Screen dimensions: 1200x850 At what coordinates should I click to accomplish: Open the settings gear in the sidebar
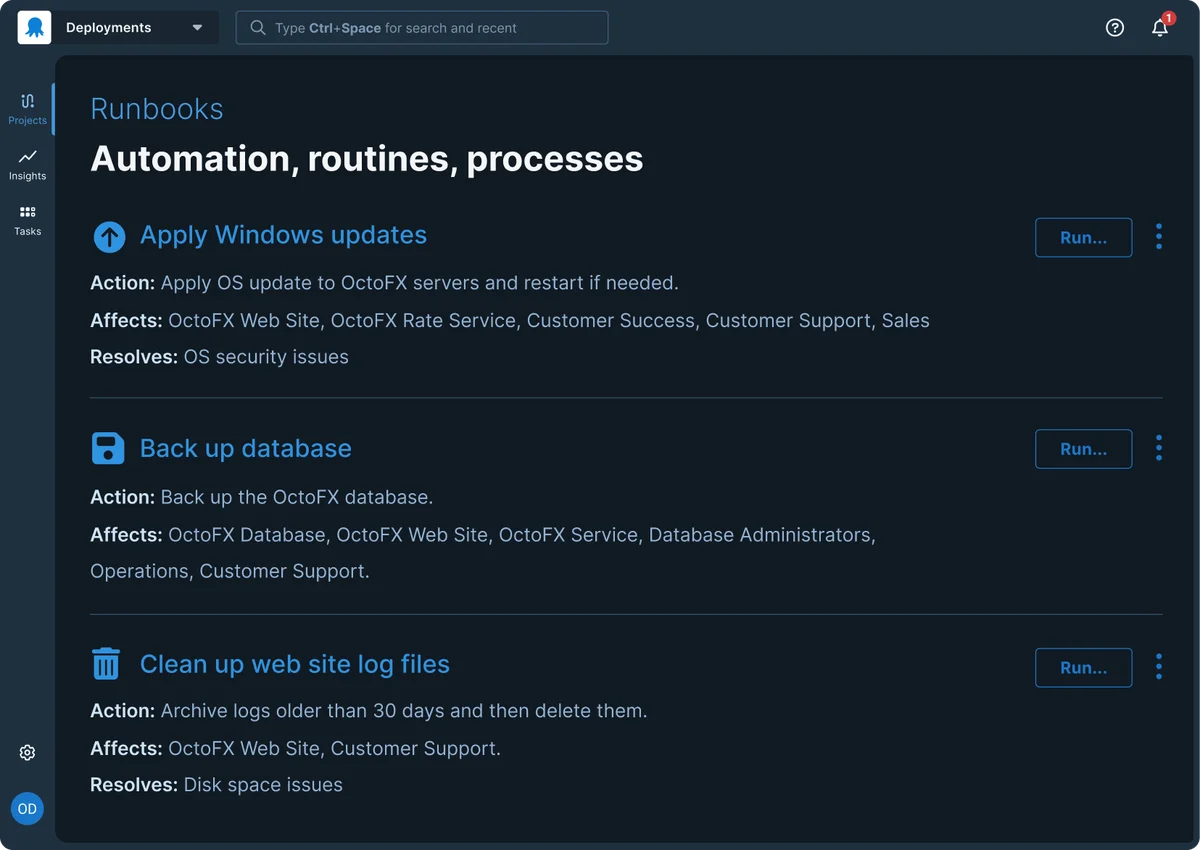click(27, 753)
